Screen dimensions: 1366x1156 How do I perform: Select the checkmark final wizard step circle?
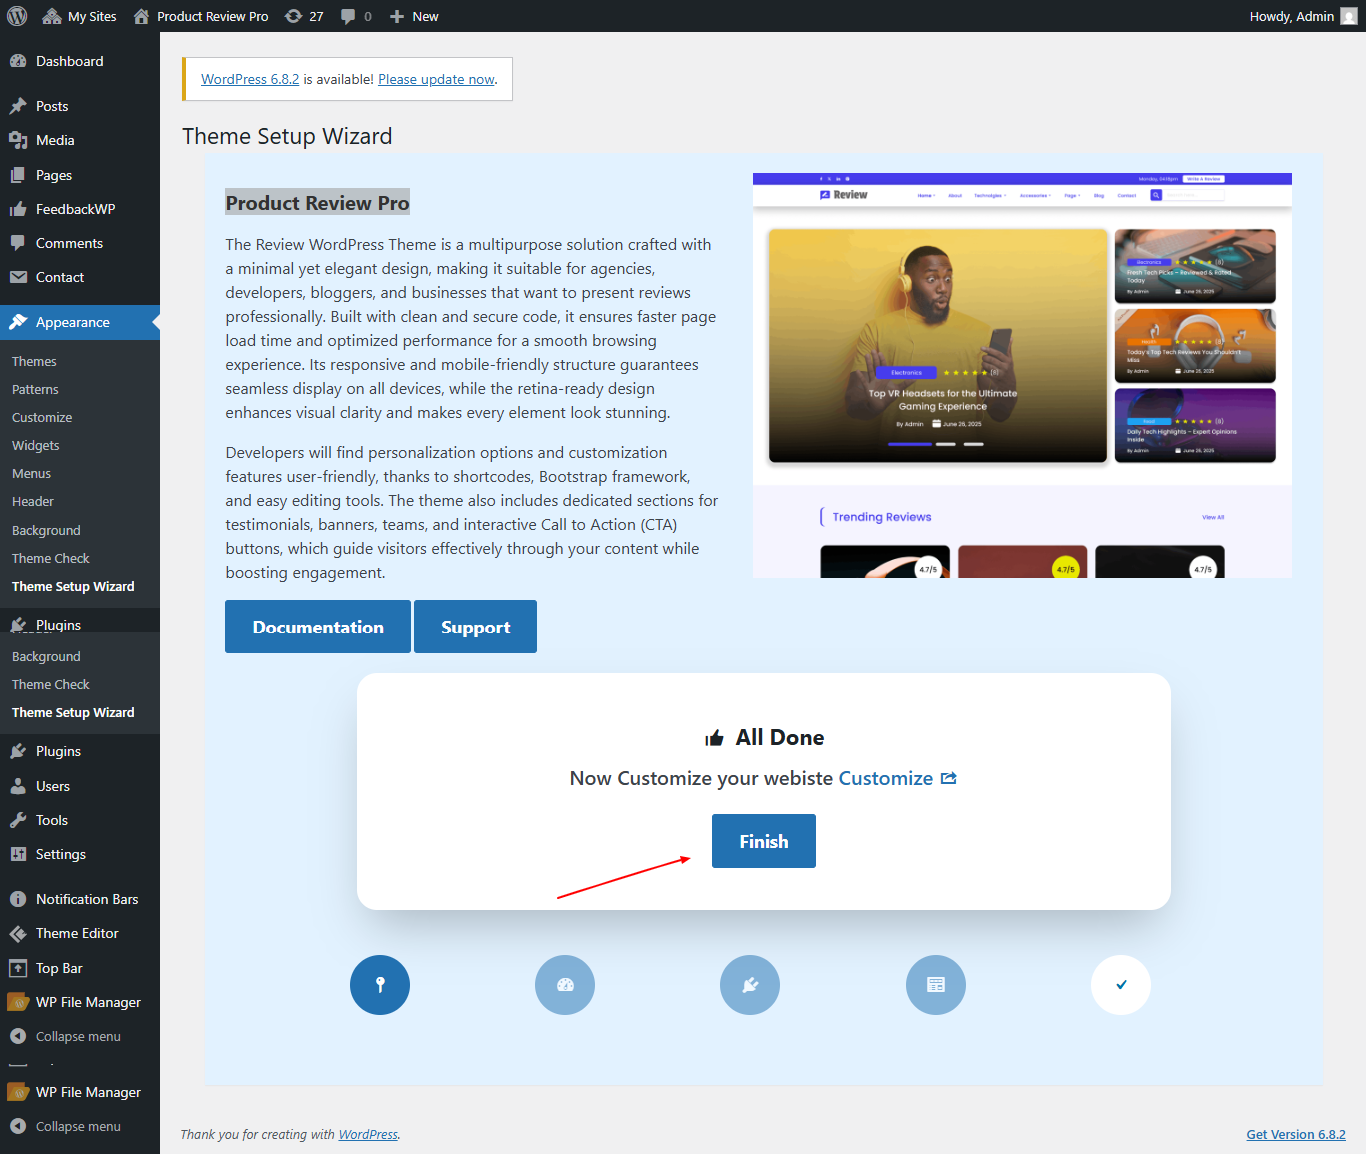click(1121, 985)
